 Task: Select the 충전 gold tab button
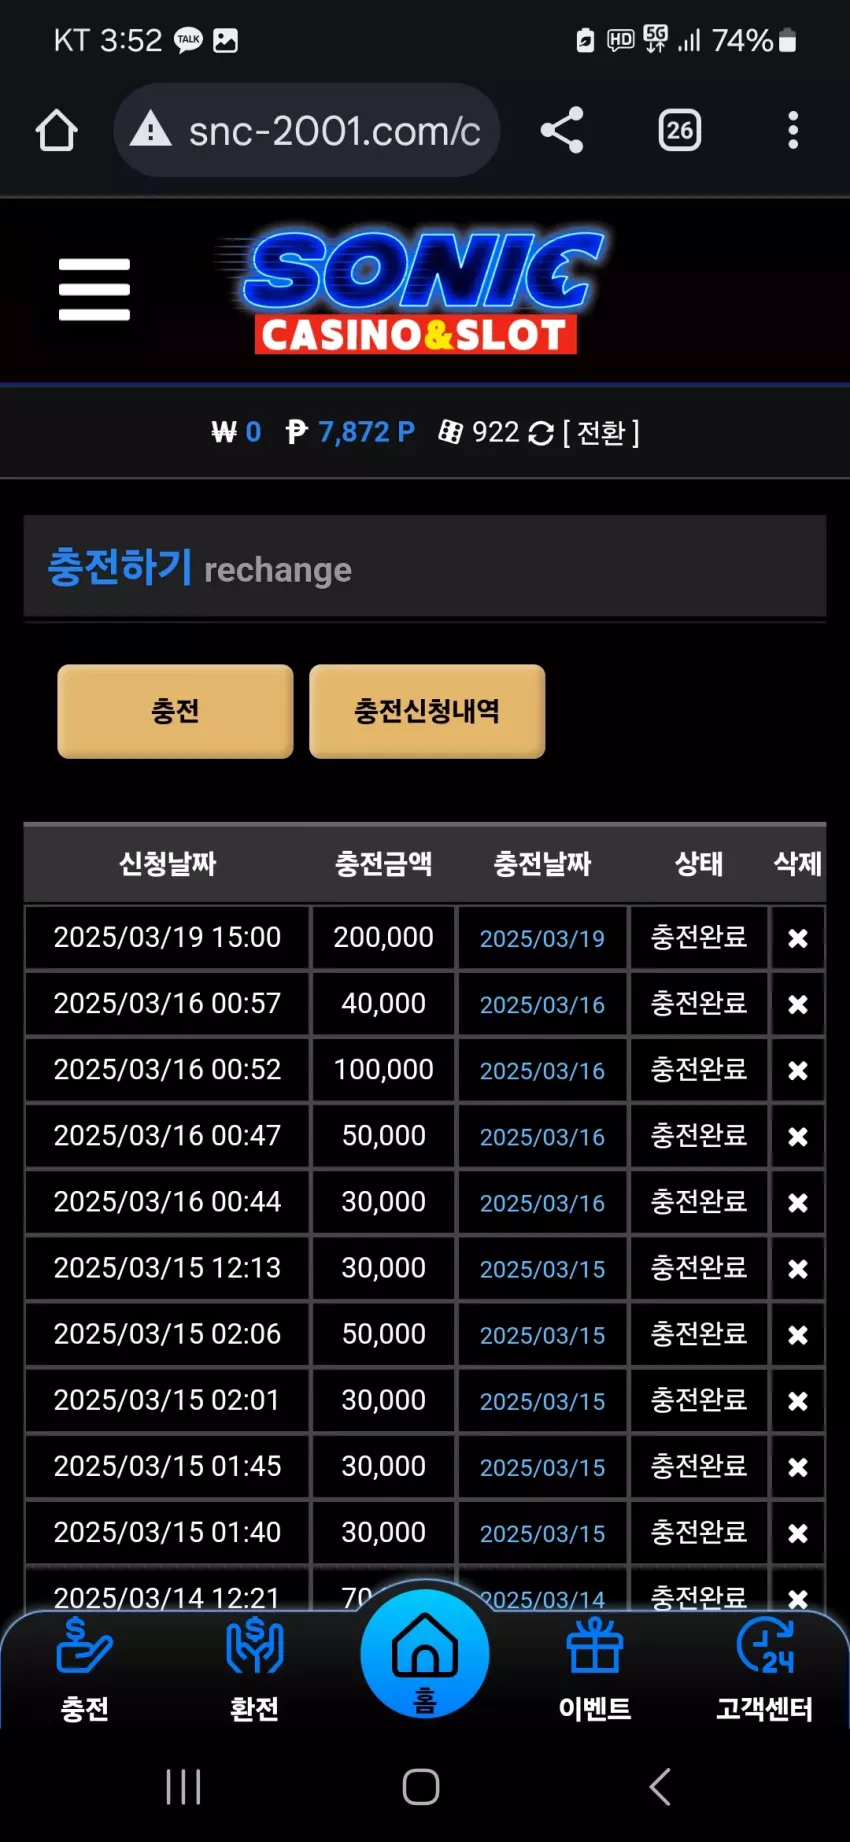point(175,711)
